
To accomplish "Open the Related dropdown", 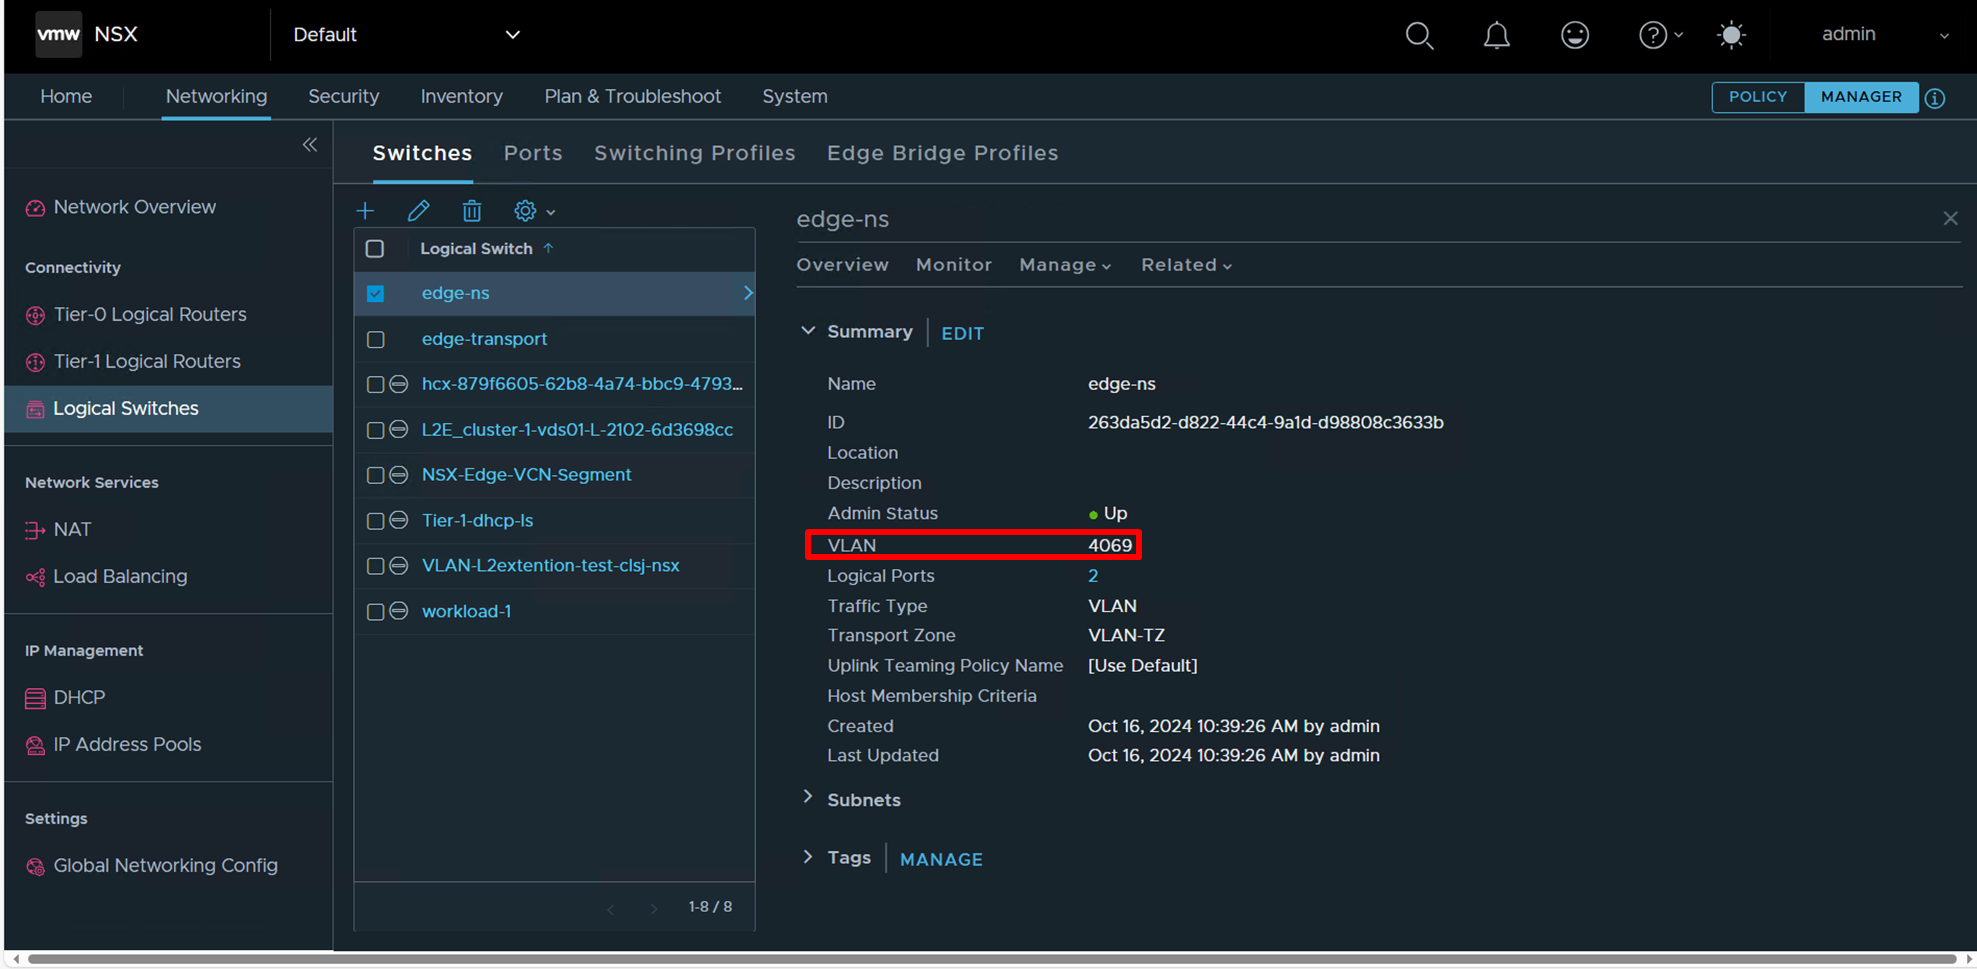I will point(1186,265).
